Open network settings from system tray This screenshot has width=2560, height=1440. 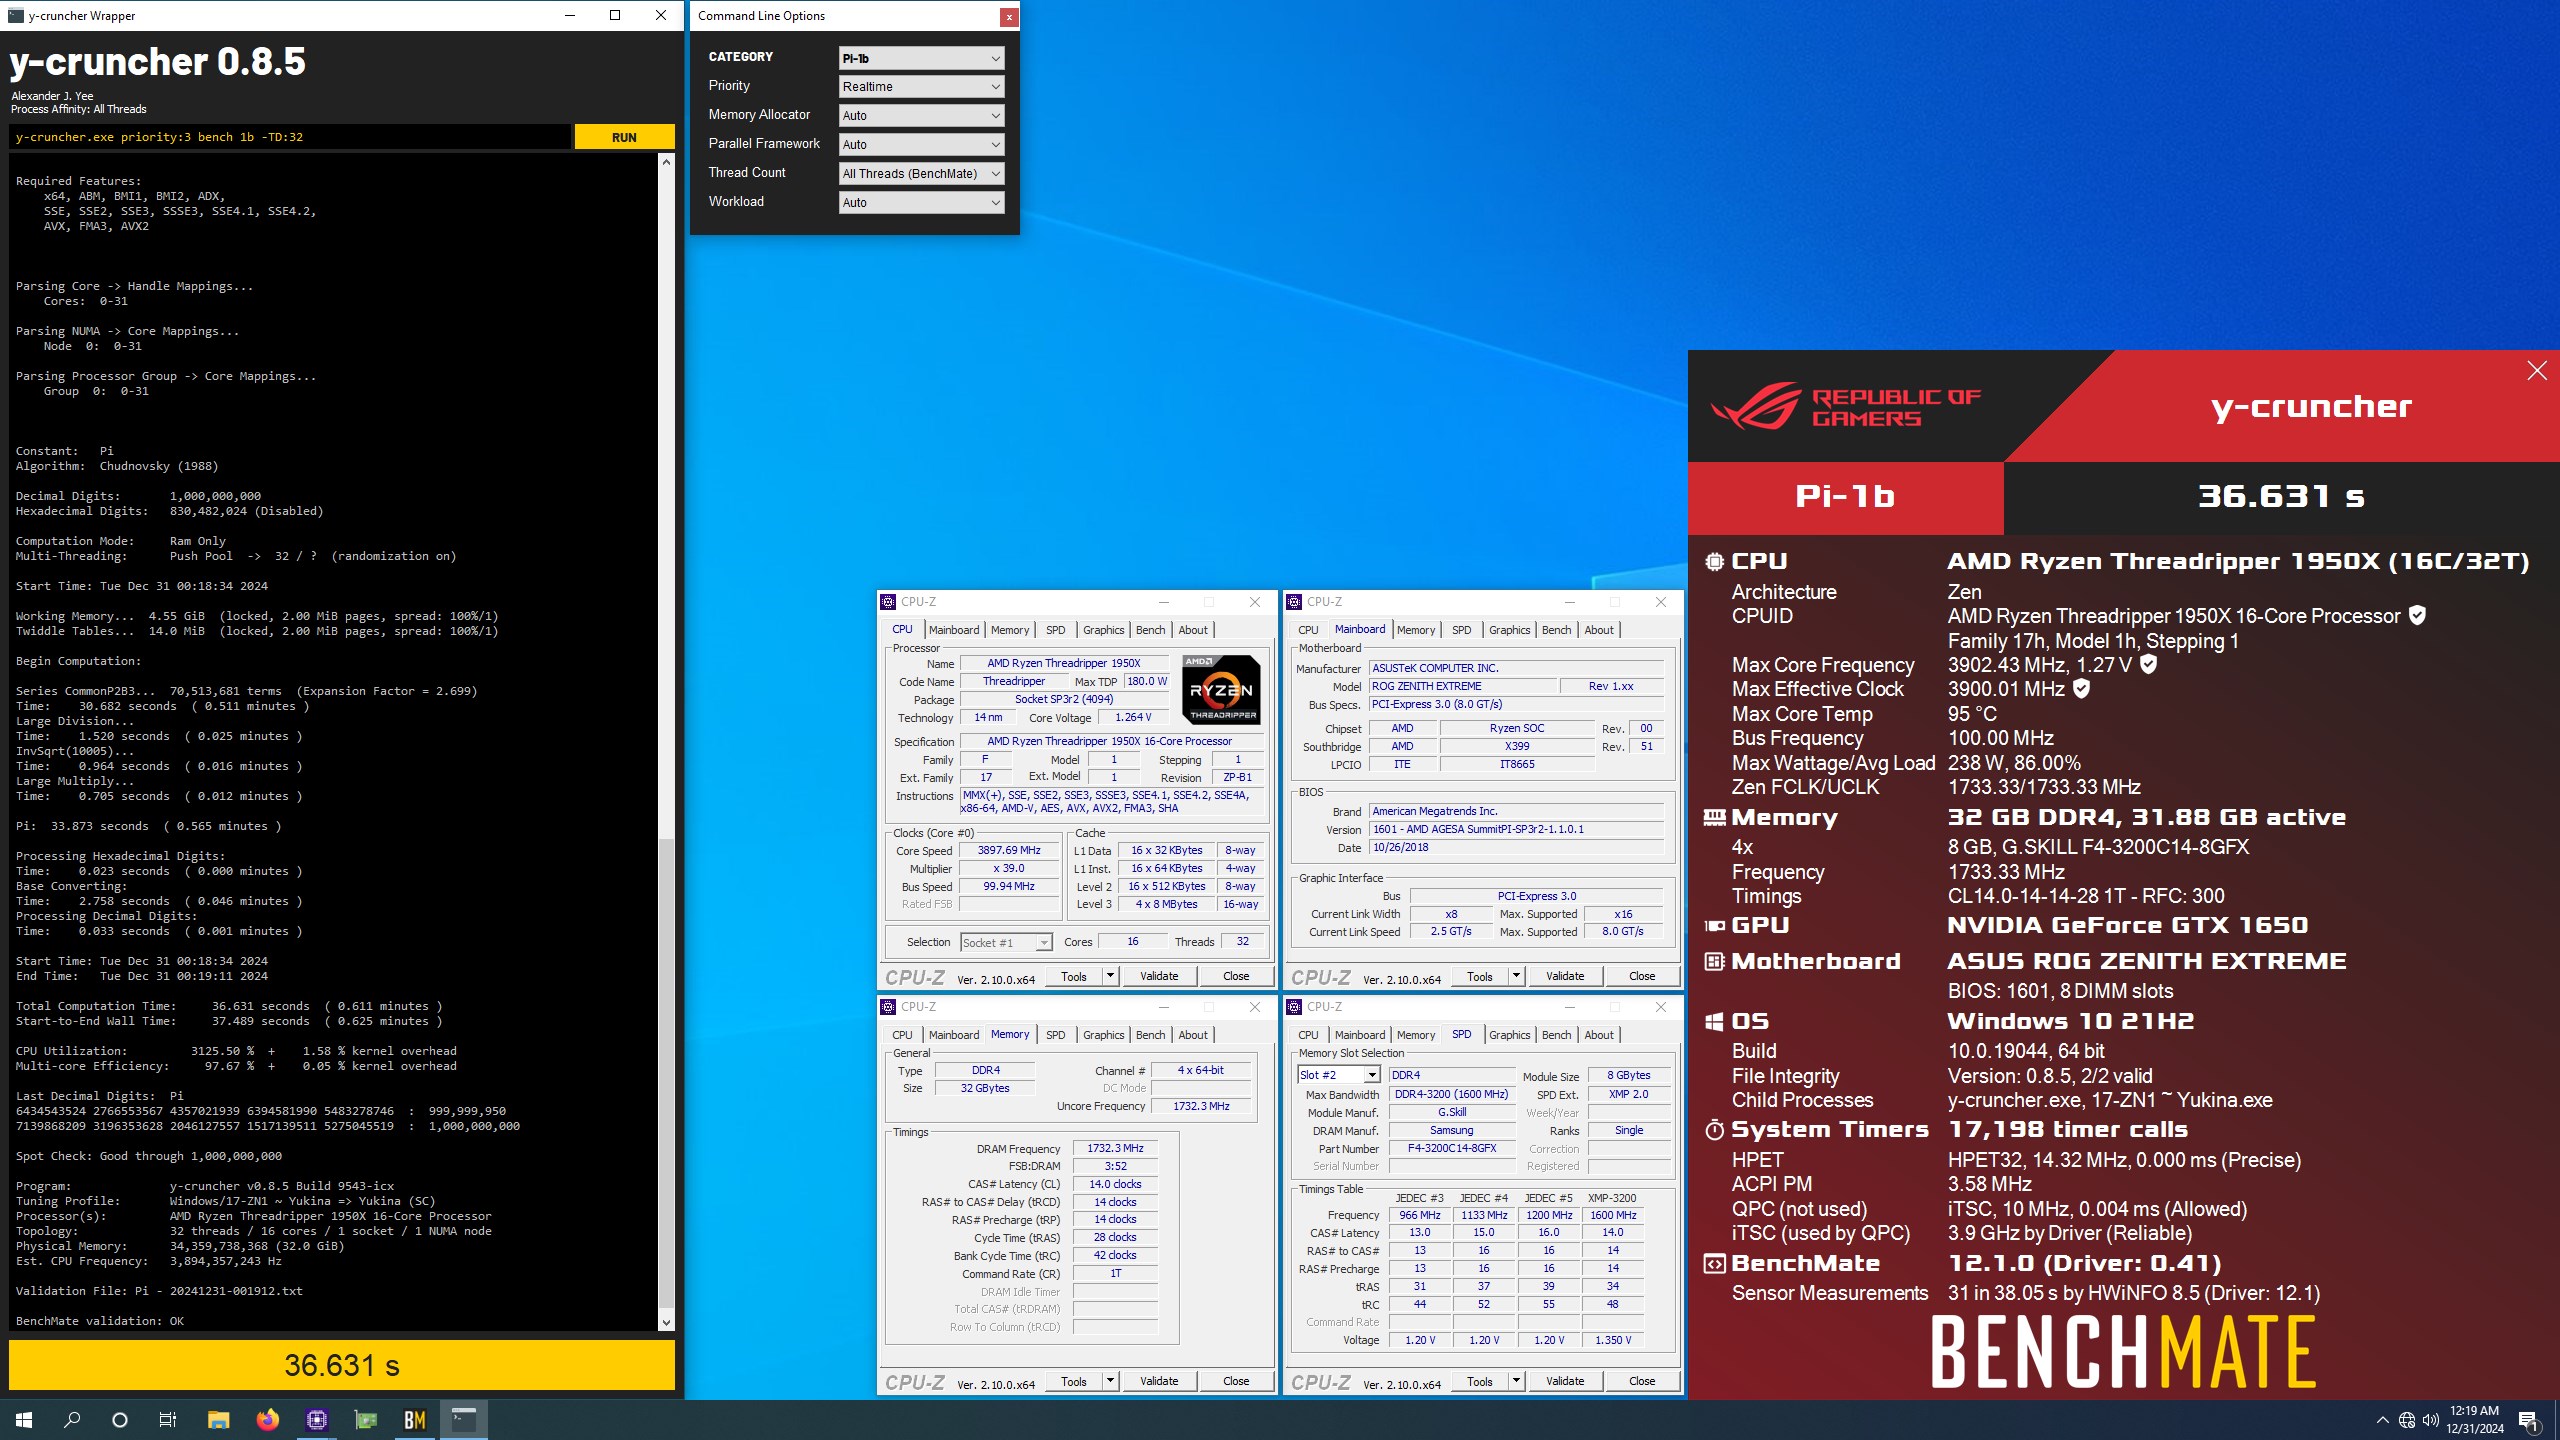2407,1420
